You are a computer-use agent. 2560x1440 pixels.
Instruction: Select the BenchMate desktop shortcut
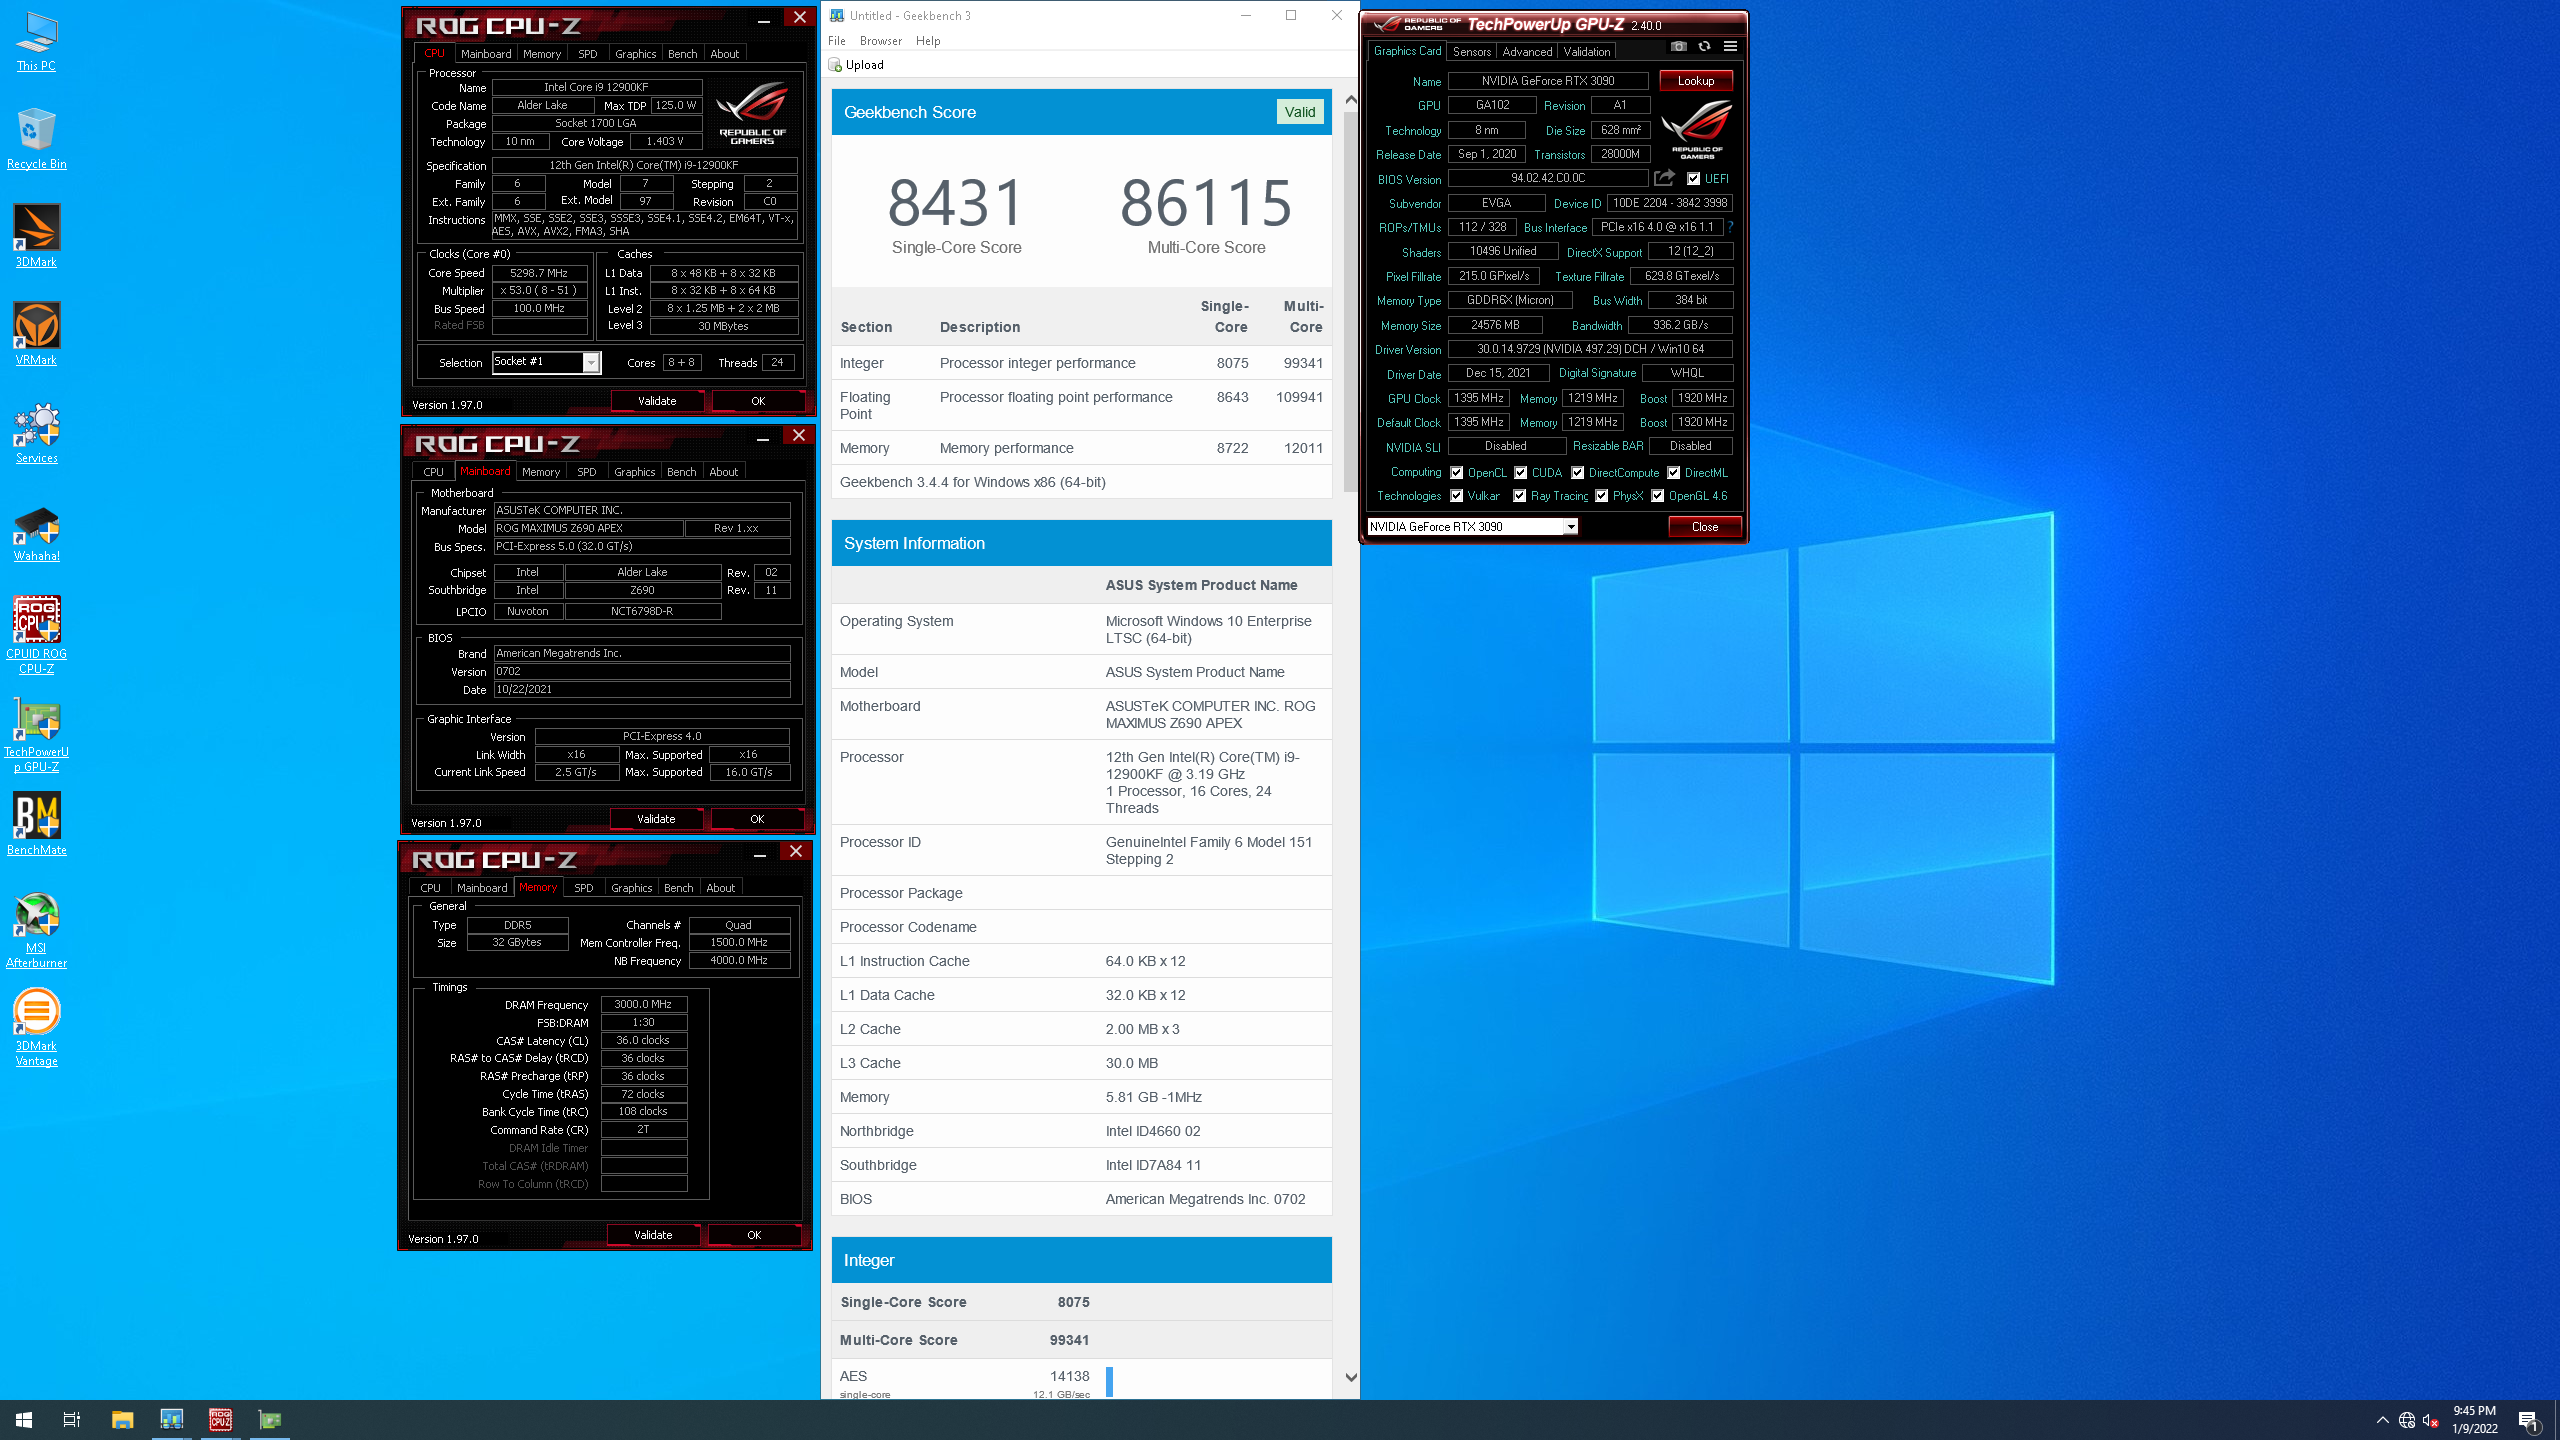36,824
